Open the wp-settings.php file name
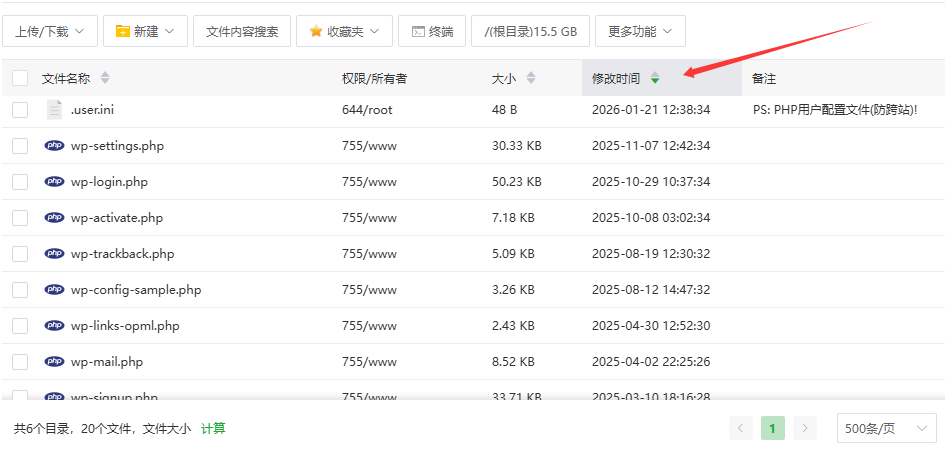 (117, 146)
